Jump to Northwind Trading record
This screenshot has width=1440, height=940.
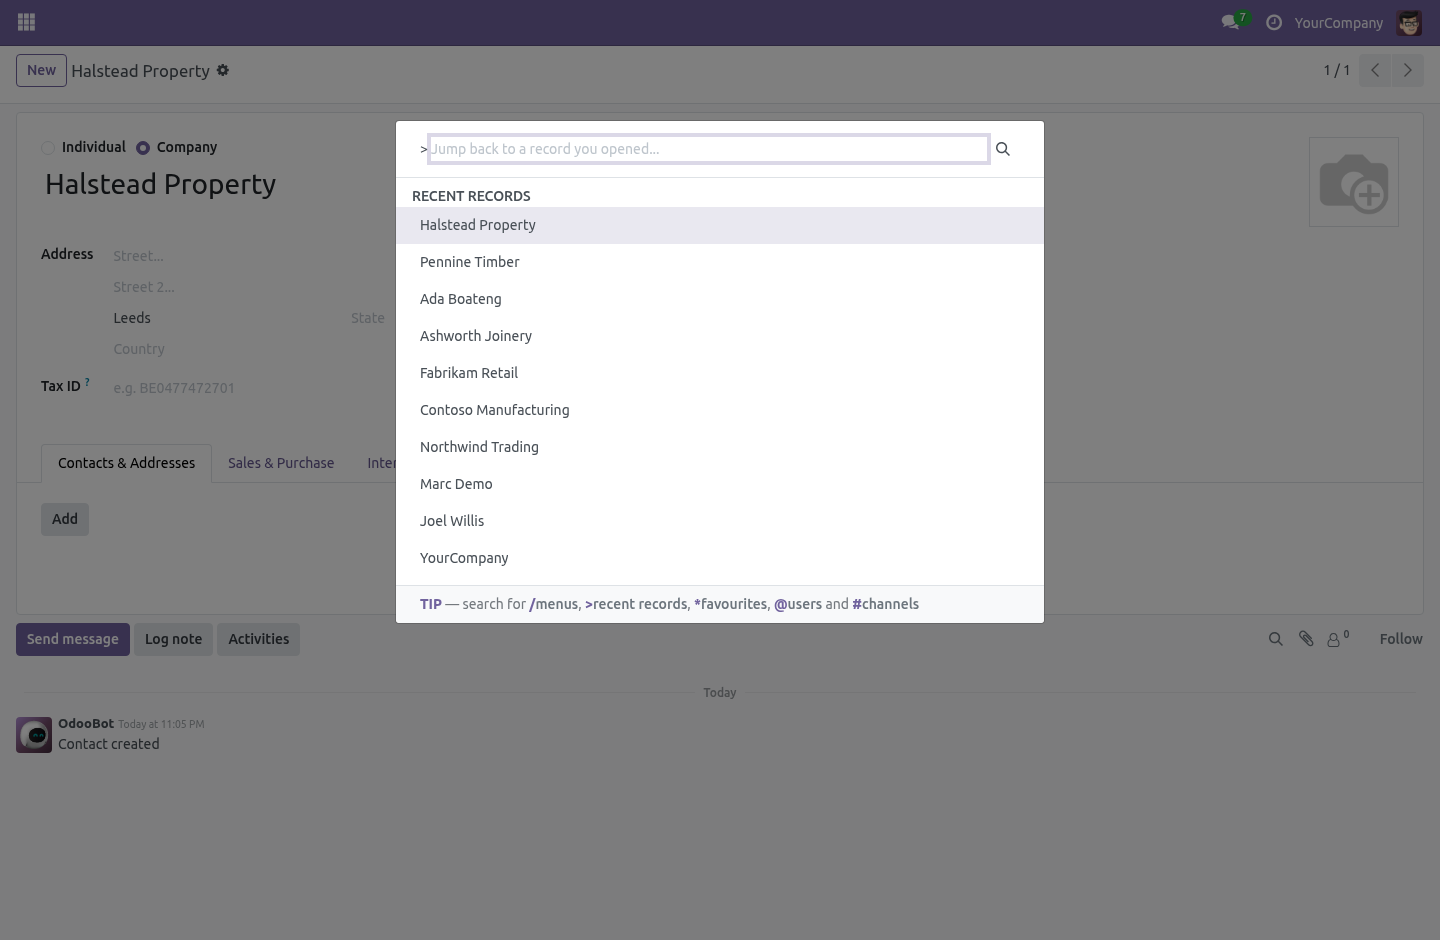click(720, 447)
